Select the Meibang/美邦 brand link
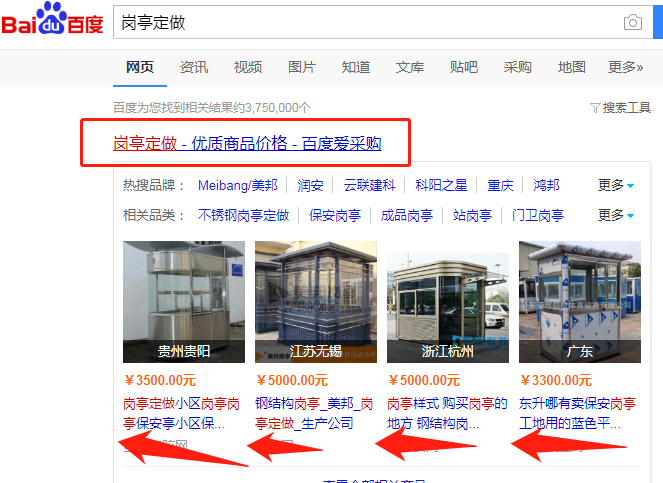 click(238, 185)
